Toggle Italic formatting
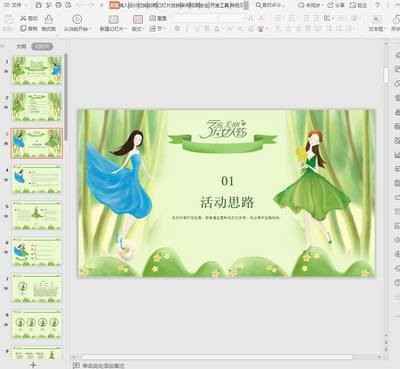400x369 pixels. click(187, 29)
